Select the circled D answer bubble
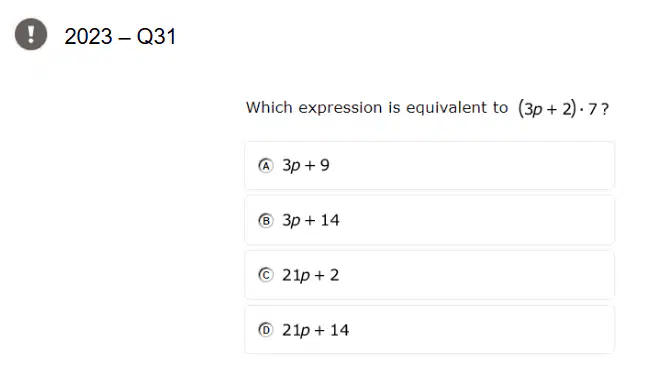The image size is (655, 370). point(266,330)
